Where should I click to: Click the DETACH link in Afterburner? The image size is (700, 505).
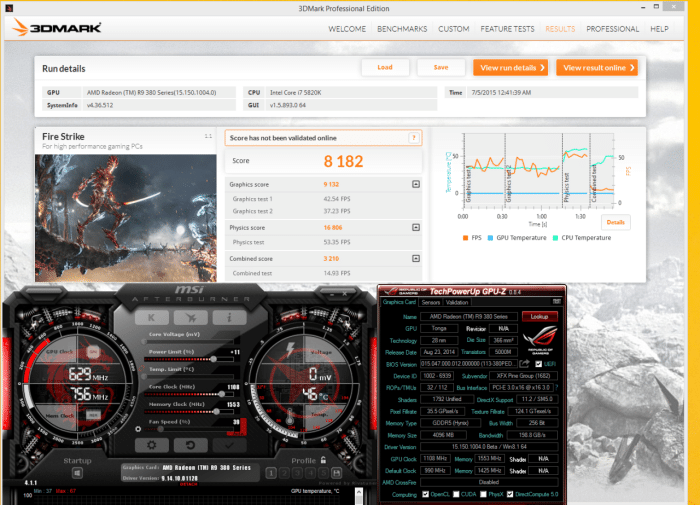coord(188,484)
